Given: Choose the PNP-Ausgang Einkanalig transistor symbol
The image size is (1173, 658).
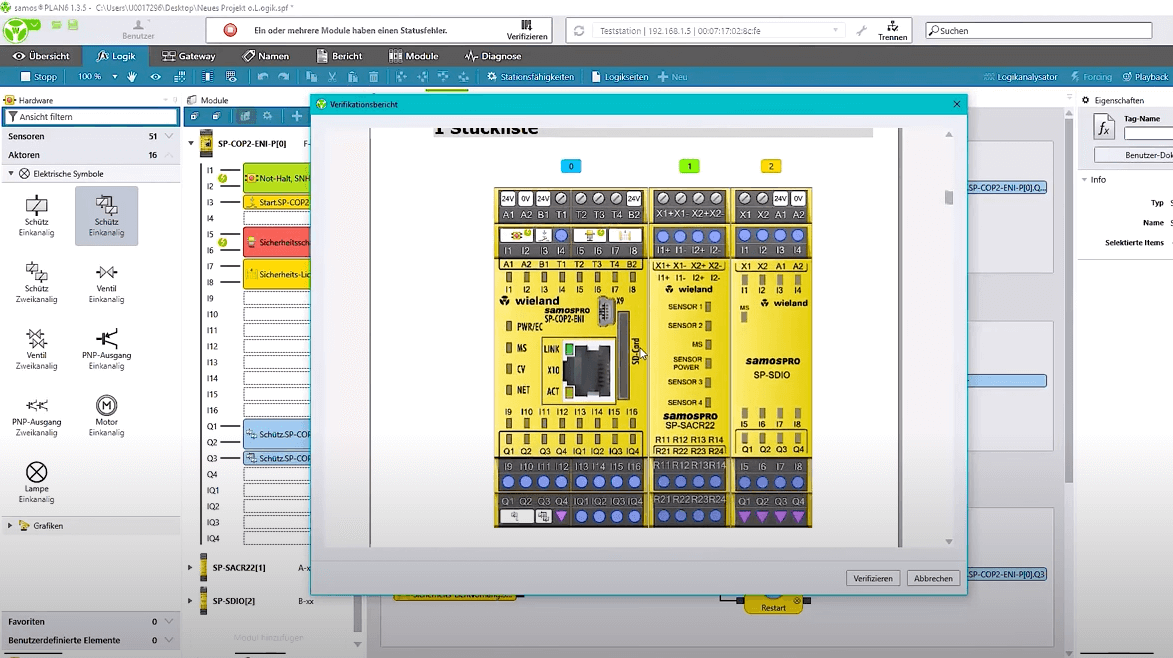Looking at the screenshot, I should point(106,346).
